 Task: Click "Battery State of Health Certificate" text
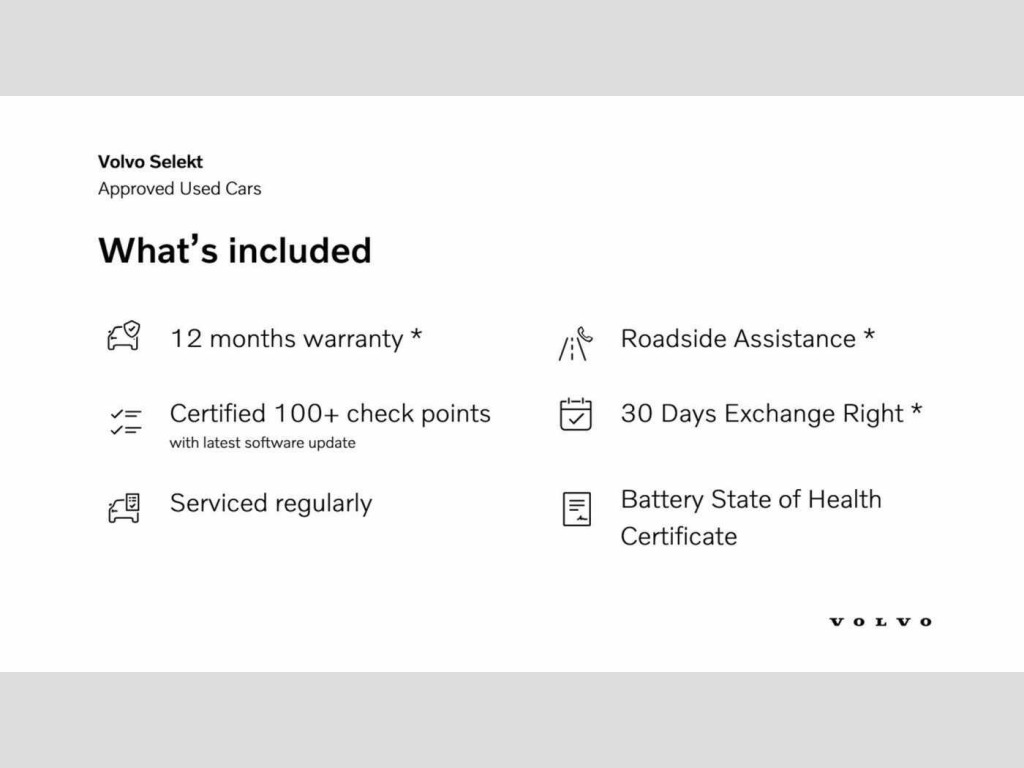pos(750,517)
